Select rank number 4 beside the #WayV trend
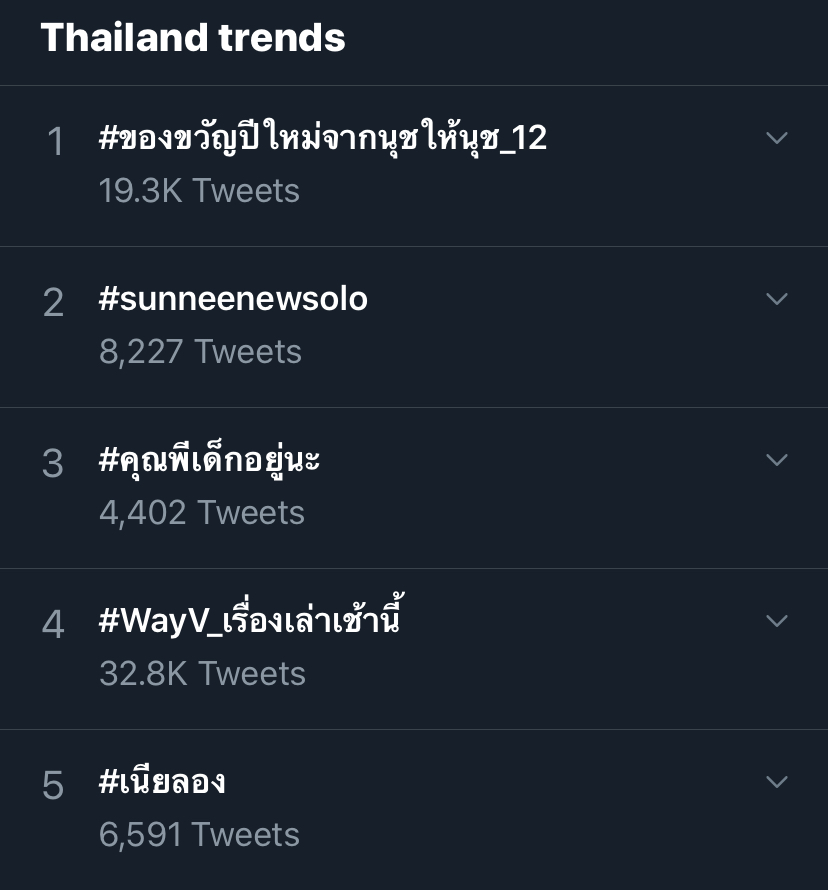The height and width of the screenshot is (890, 828). pos(54,625)
